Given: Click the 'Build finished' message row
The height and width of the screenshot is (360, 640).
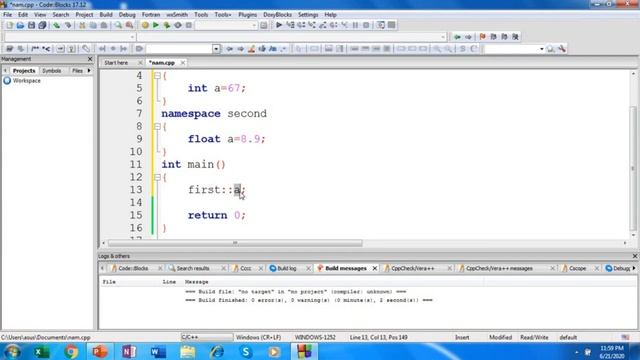Looking at the screenshot, I should 309,300.
